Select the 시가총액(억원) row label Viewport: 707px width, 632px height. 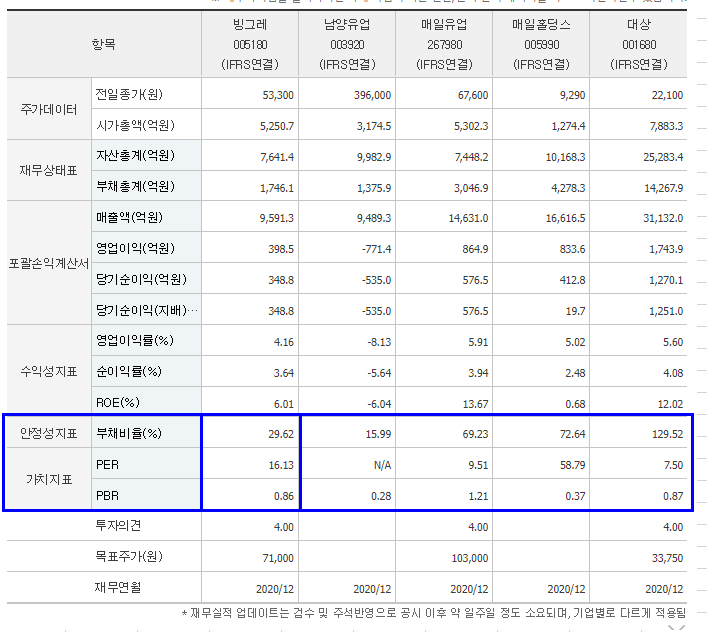click(x=135, y=125)
